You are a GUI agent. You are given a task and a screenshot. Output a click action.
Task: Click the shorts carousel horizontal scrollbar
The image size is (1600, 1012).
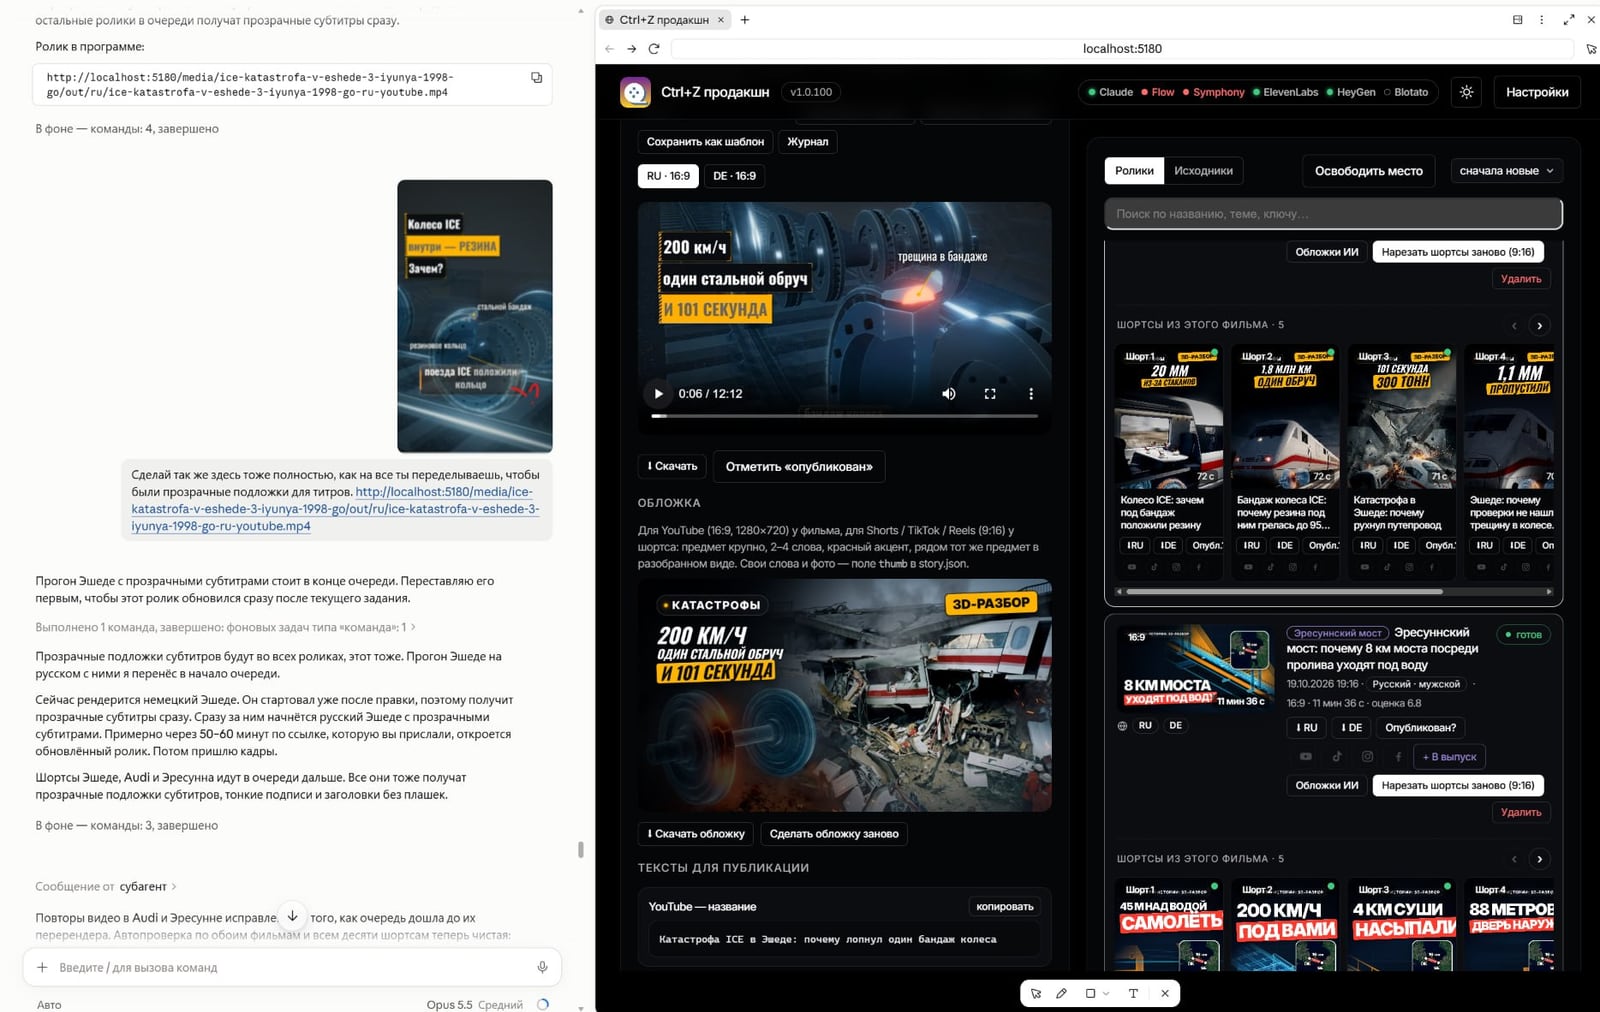tap(1284, 591)
